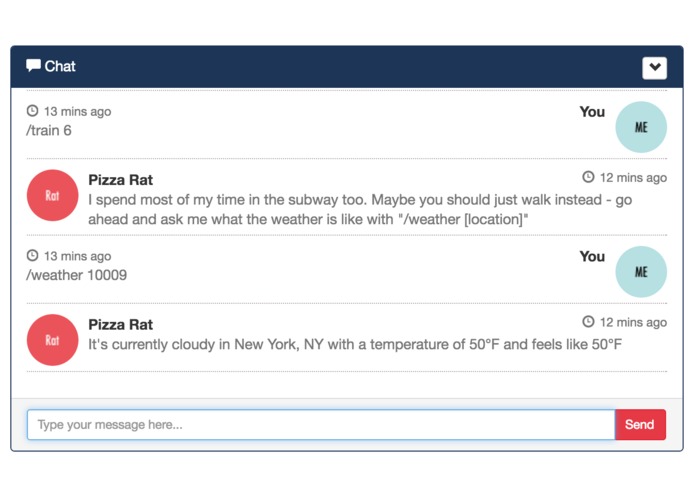
Task: Click the Send button
Action: (640, 424)
